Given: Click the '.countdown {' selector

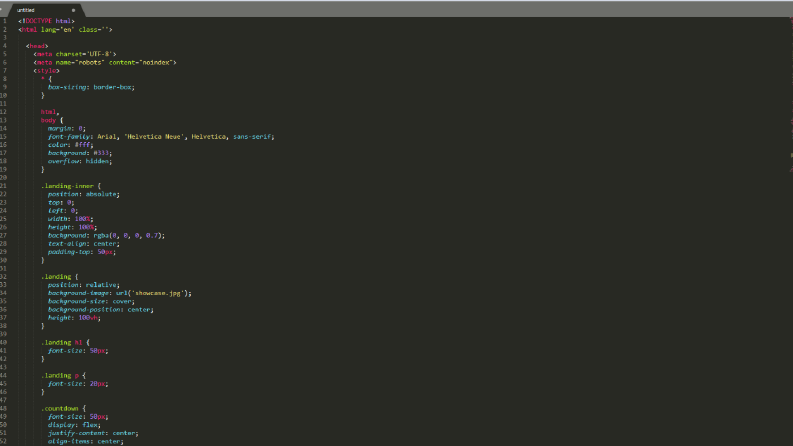Looking at the screenshot, I should click(63, 409).
